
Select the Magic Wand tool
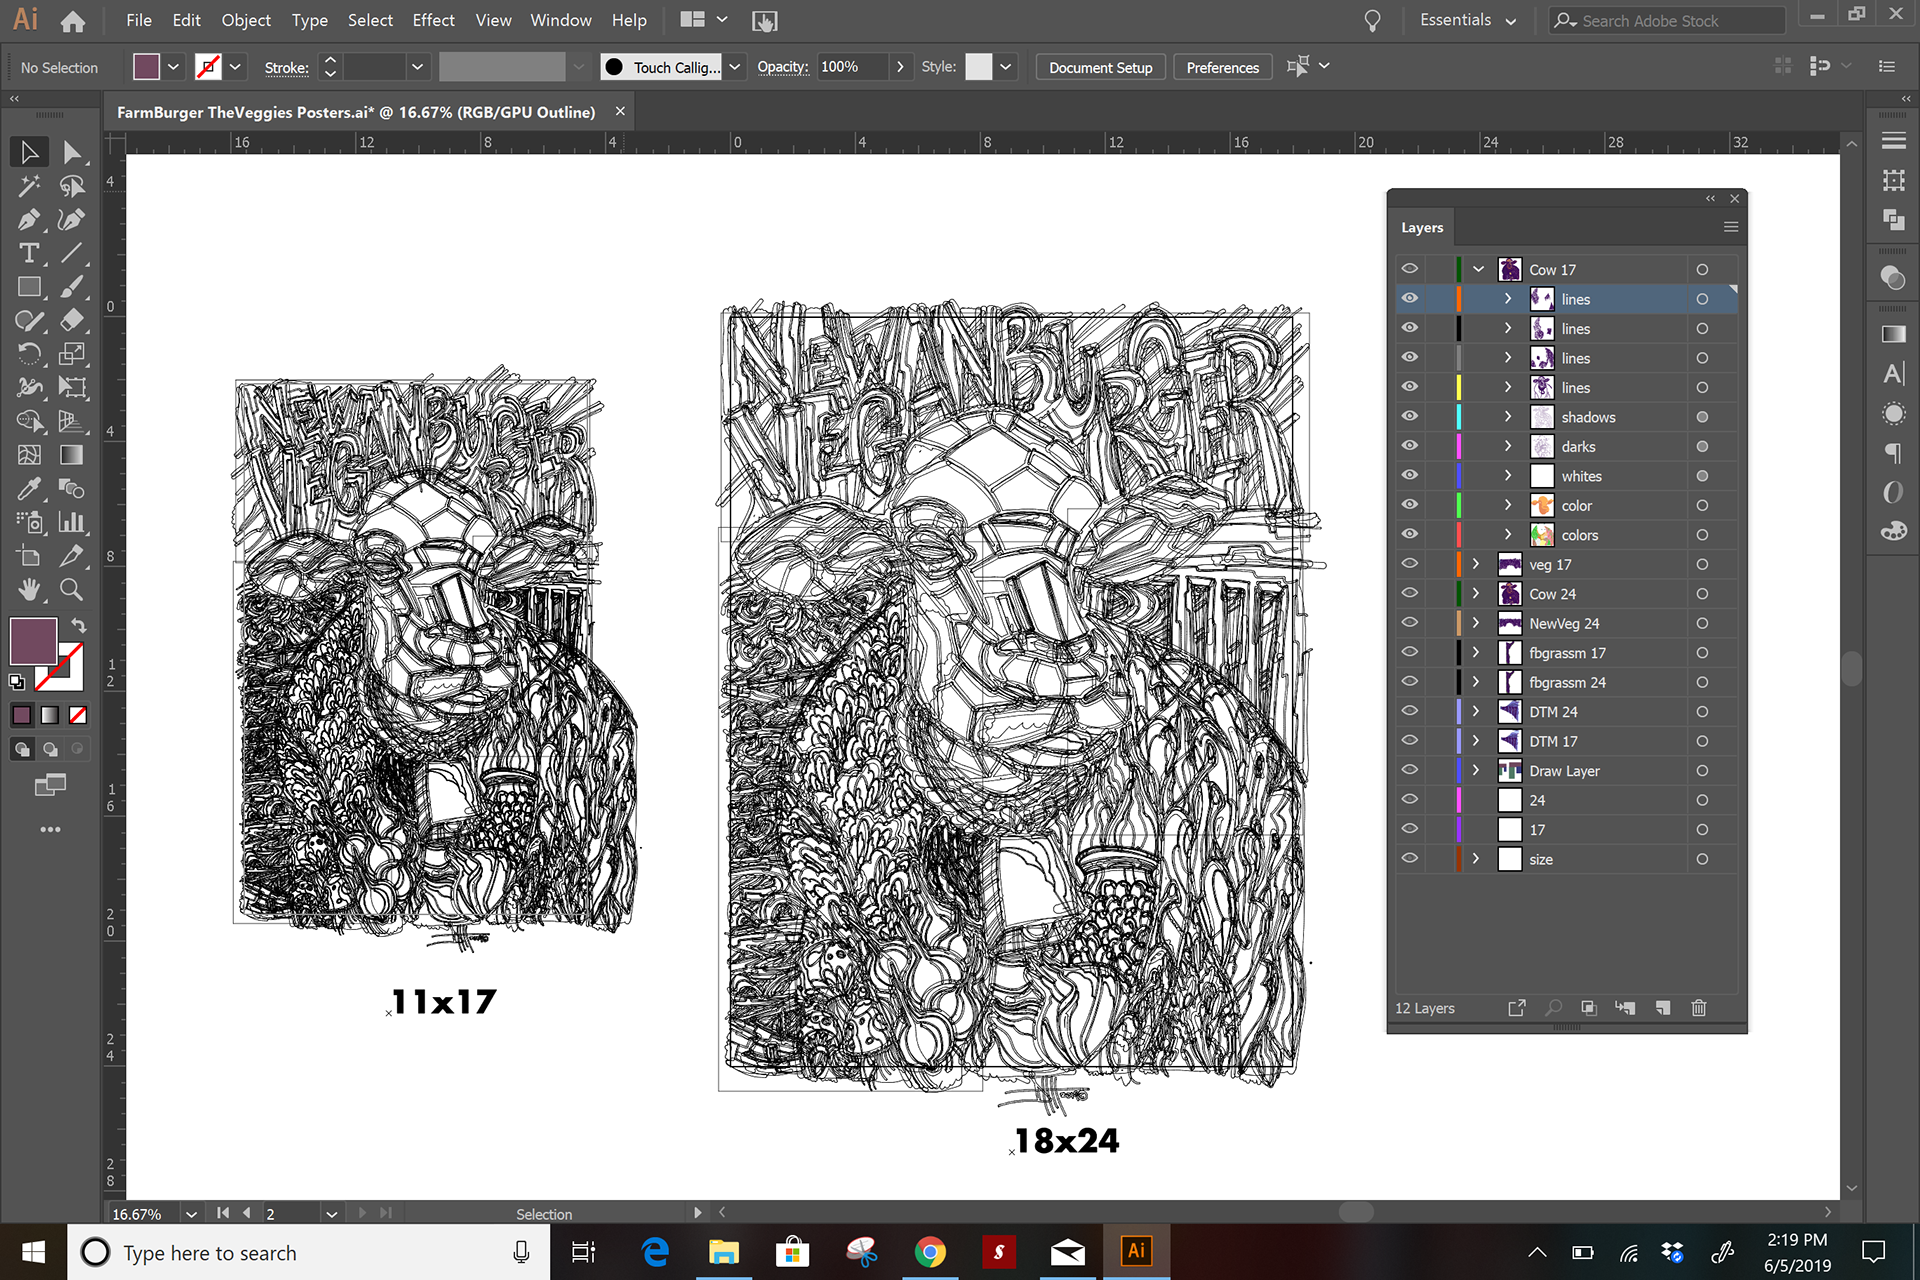pyautogui.click(x=29, y=186)
